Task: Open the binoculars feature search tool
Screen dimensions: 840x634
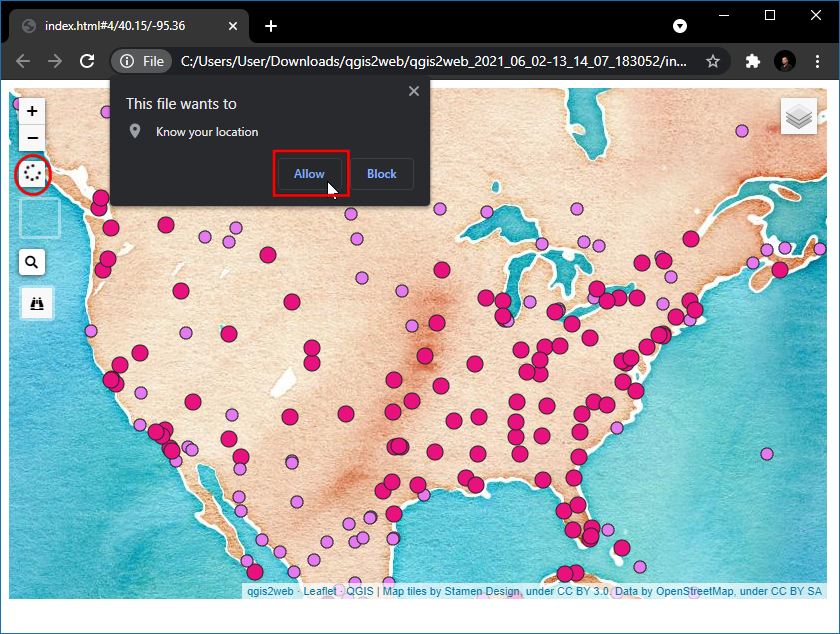Action: tap(37, 304)
